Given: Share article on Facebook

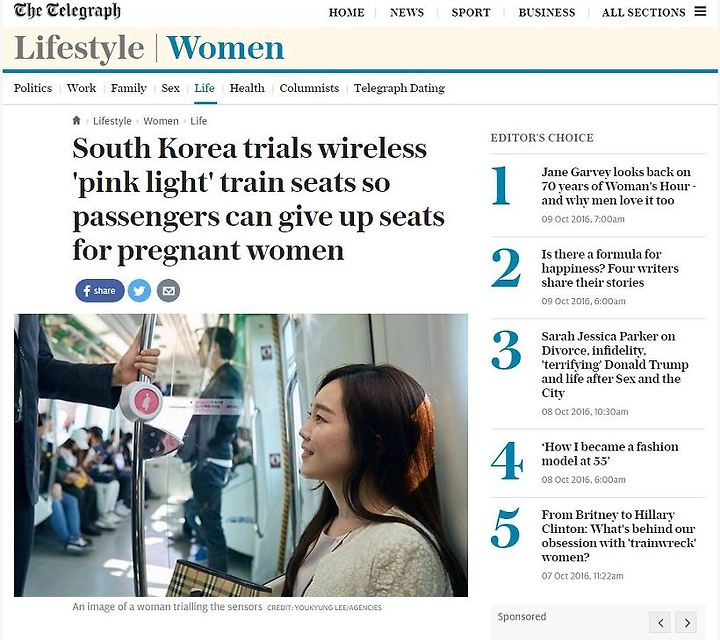Looking at the screenshot, I should pos(100,291).
